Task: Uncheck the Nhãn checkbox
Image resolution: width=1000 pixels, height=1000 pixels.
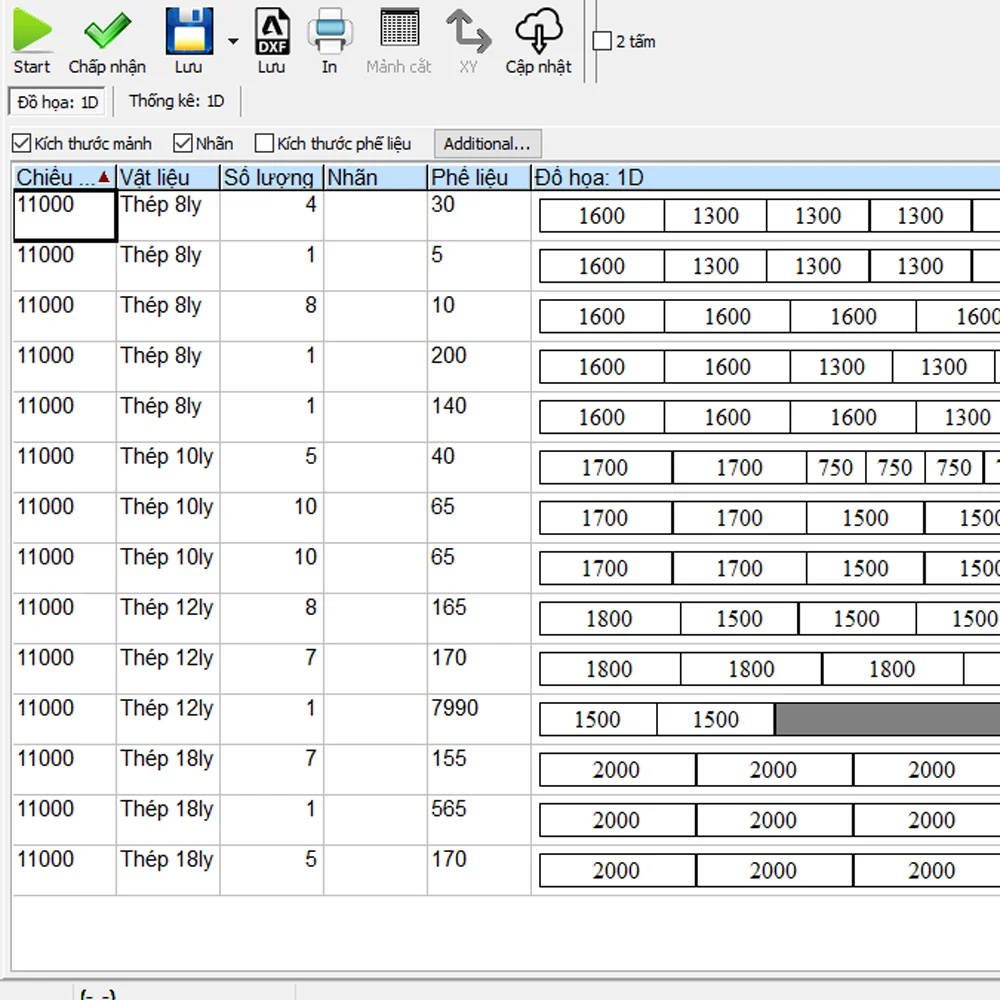Action: point(183,144)
